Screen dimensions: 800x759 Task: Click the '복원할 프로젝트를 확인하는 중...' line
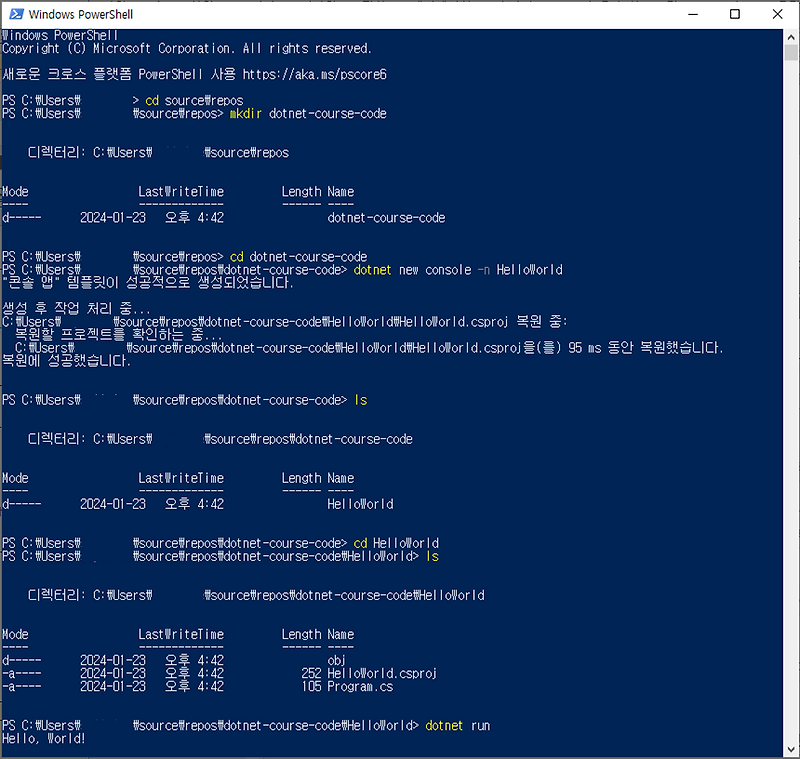point(118,335)
